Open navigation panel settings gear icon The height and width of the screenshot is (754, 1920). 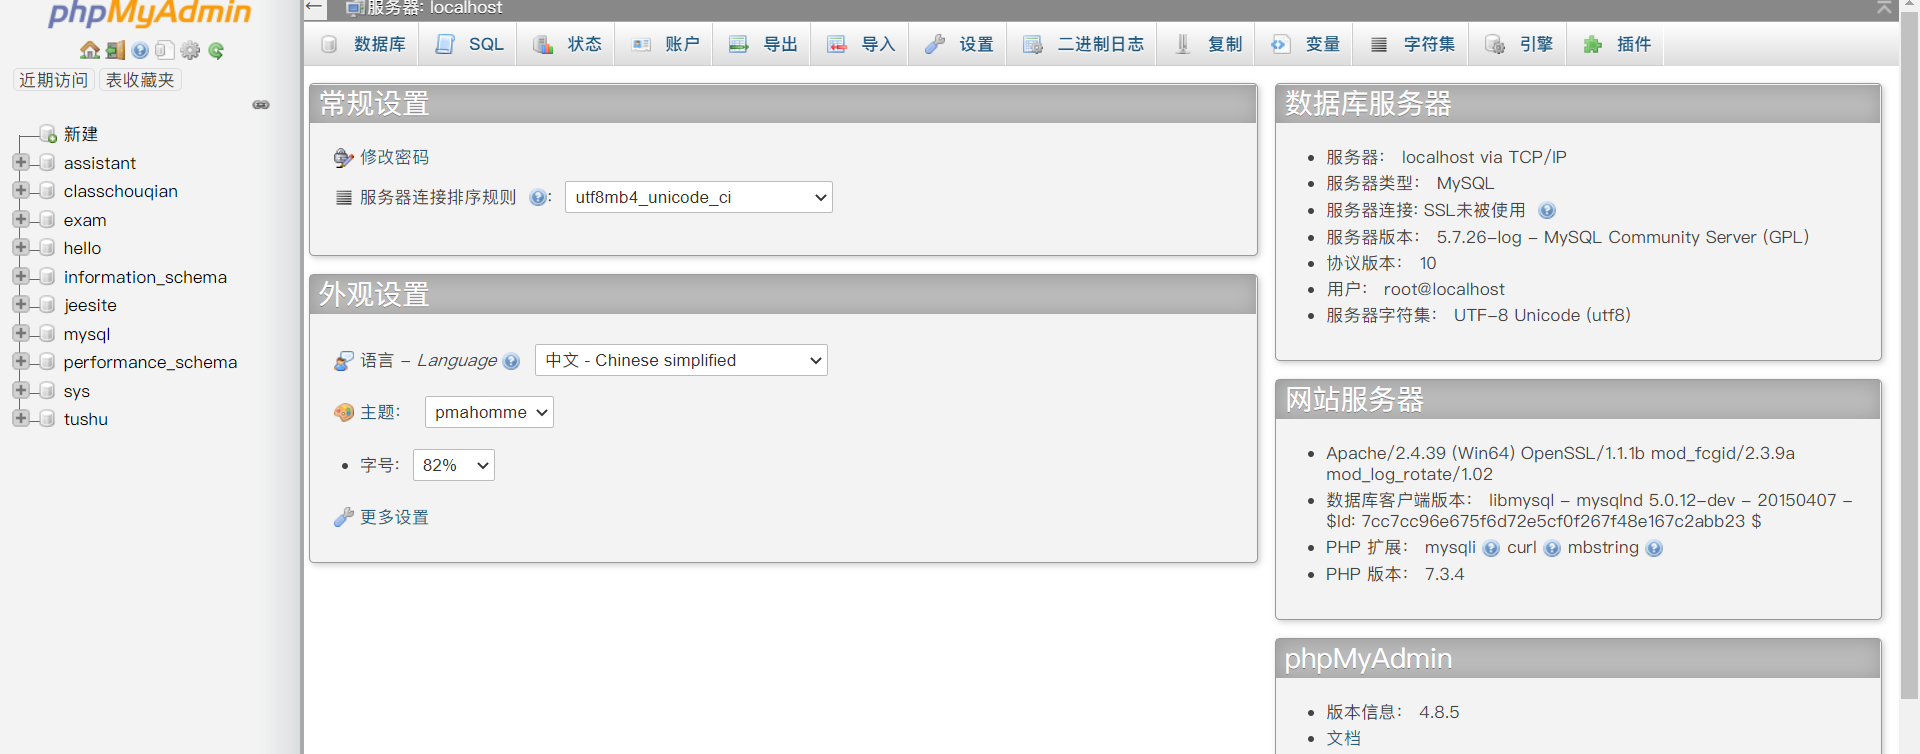[x=190, y=50]
